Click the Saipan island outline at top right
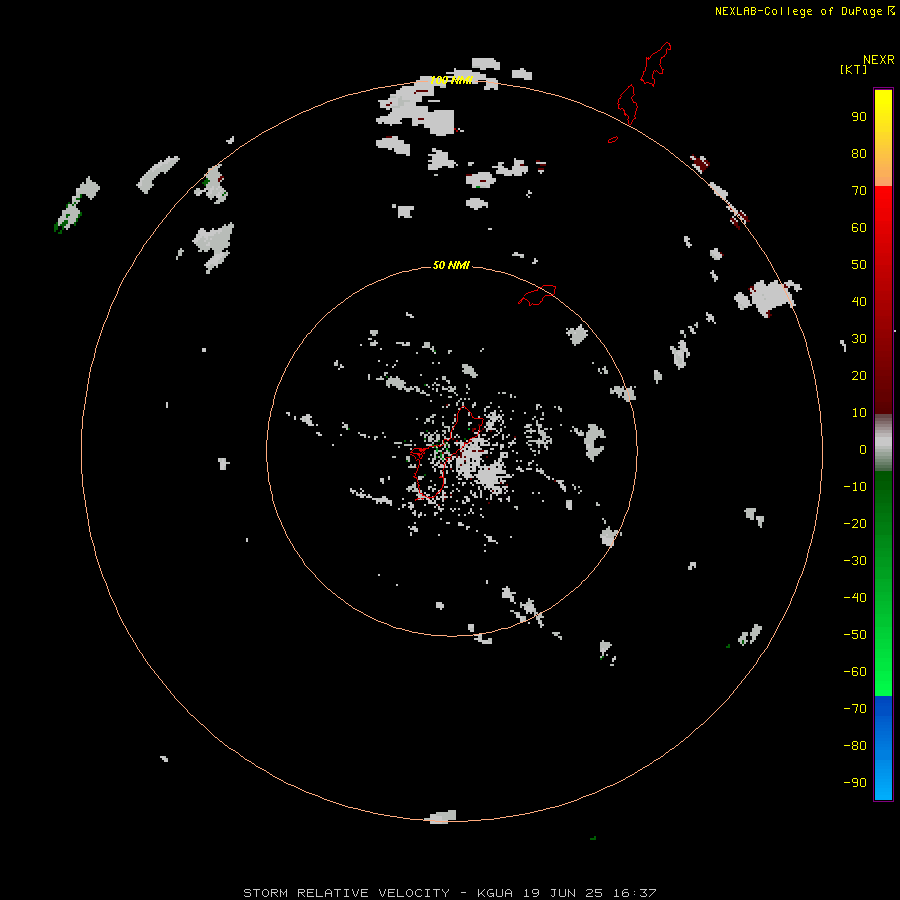The height and width of the screenshot is (900, 900). coord(655,64)
